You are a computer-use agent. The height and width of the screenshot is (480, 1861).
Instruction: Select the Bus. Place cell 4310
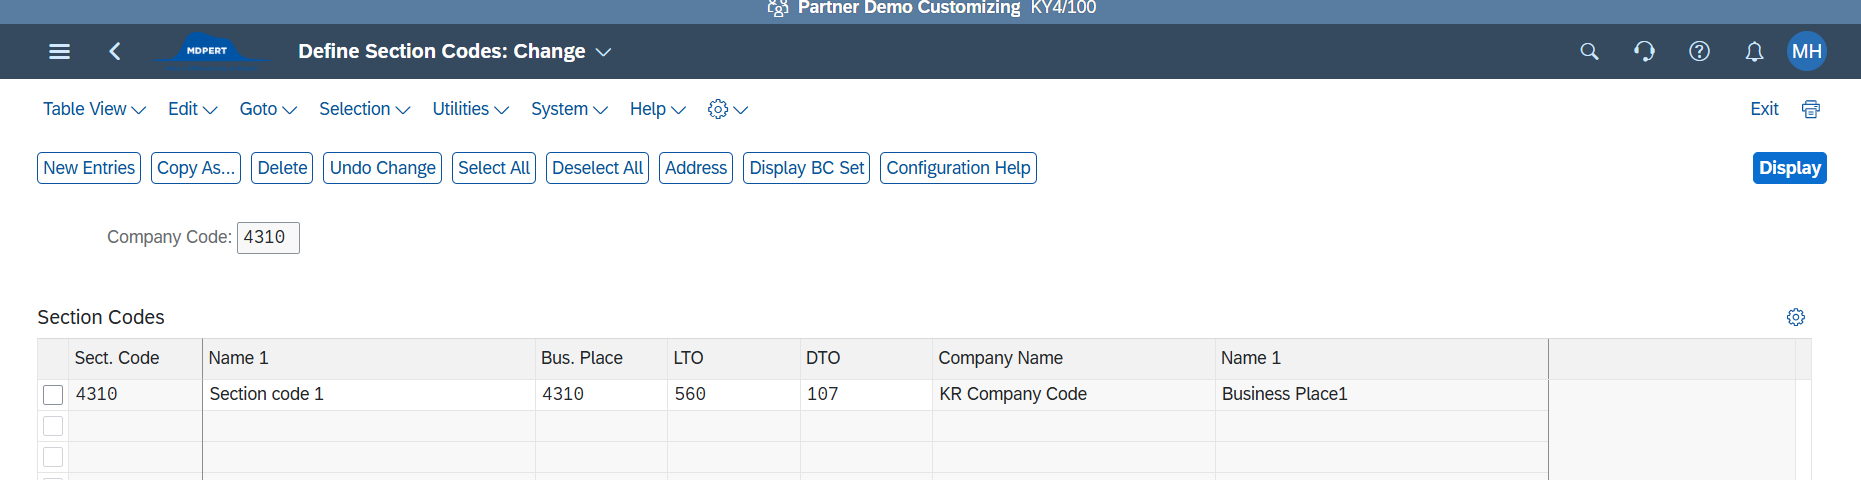point(601,395)
